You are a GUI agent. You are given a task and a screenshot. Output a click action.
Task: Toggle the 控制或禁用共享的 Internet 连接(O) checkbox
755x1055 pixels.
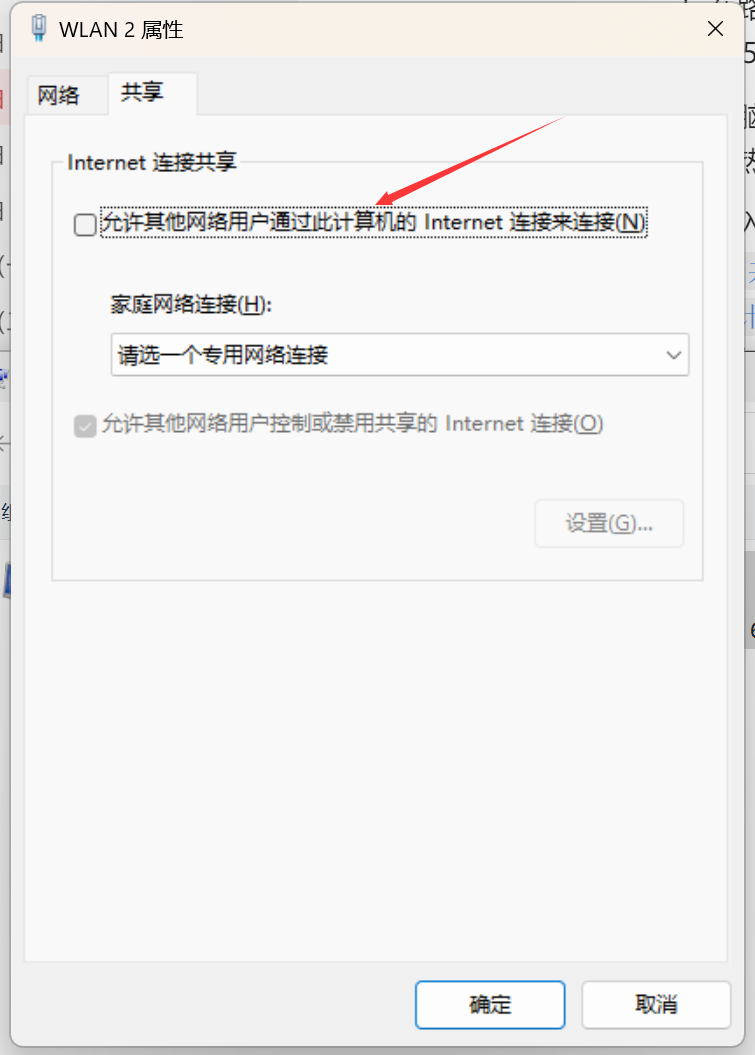pyautogui.click(x=85, y=425)
